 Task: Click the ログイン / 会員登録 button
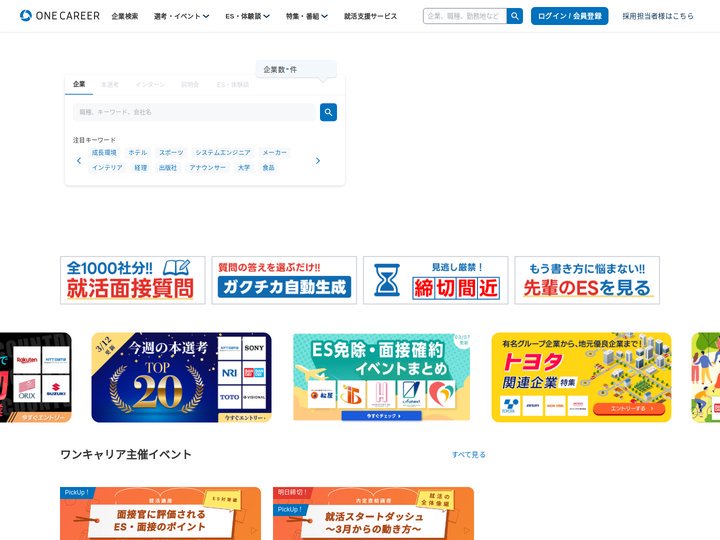click(569, 16)
